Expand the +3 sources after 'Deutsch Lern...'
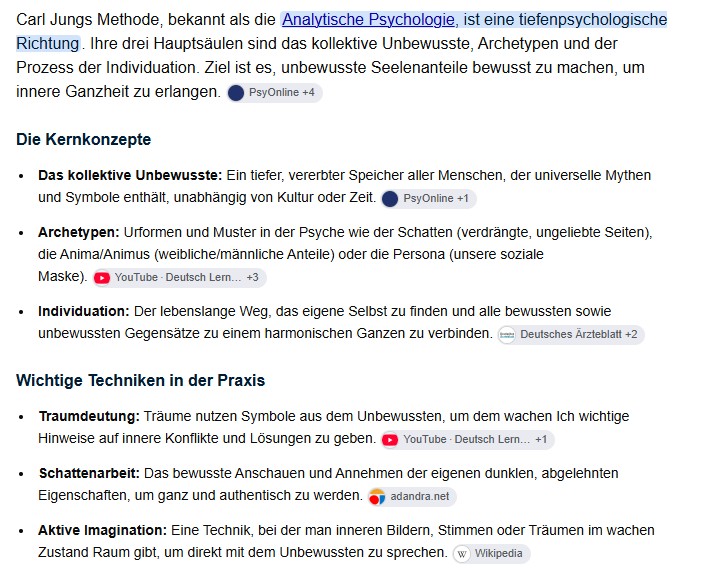711x573 pixels. pos(253,277)
